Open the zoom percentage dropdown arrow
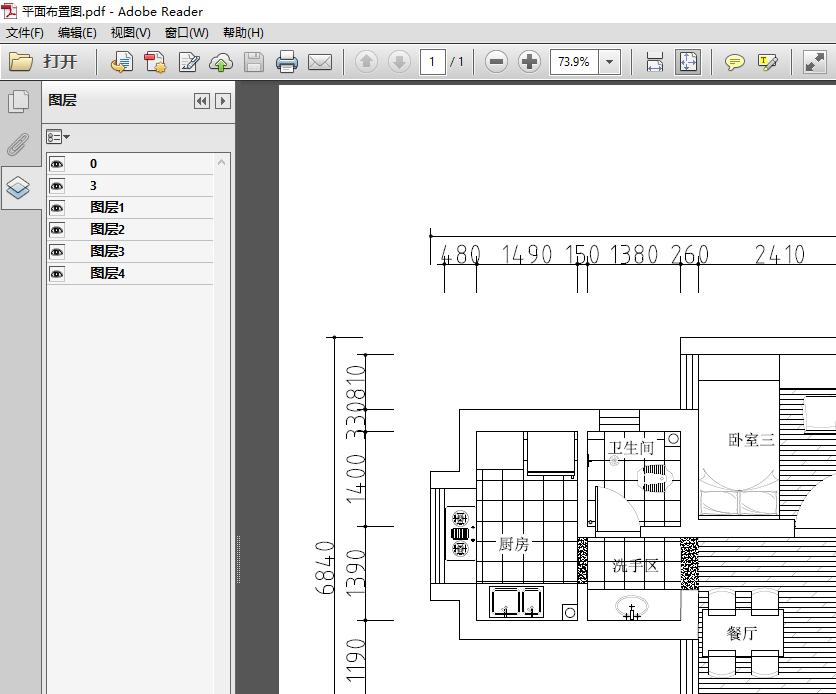This screenshot has height=694, width=836. tap(610, 62)
